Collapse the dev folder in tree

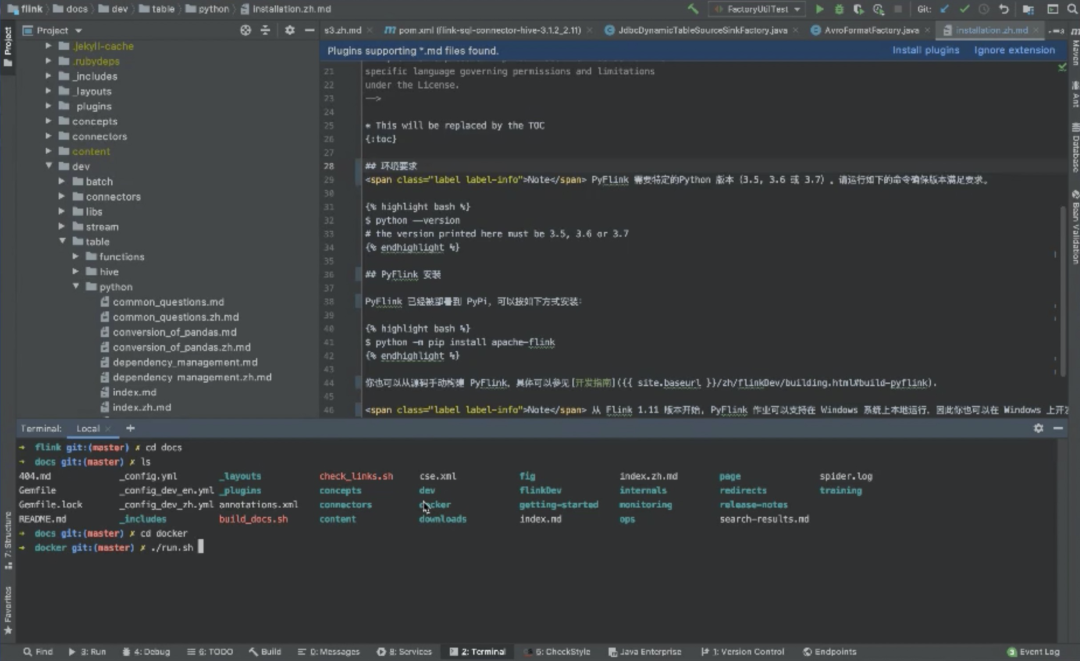[49, 166]
